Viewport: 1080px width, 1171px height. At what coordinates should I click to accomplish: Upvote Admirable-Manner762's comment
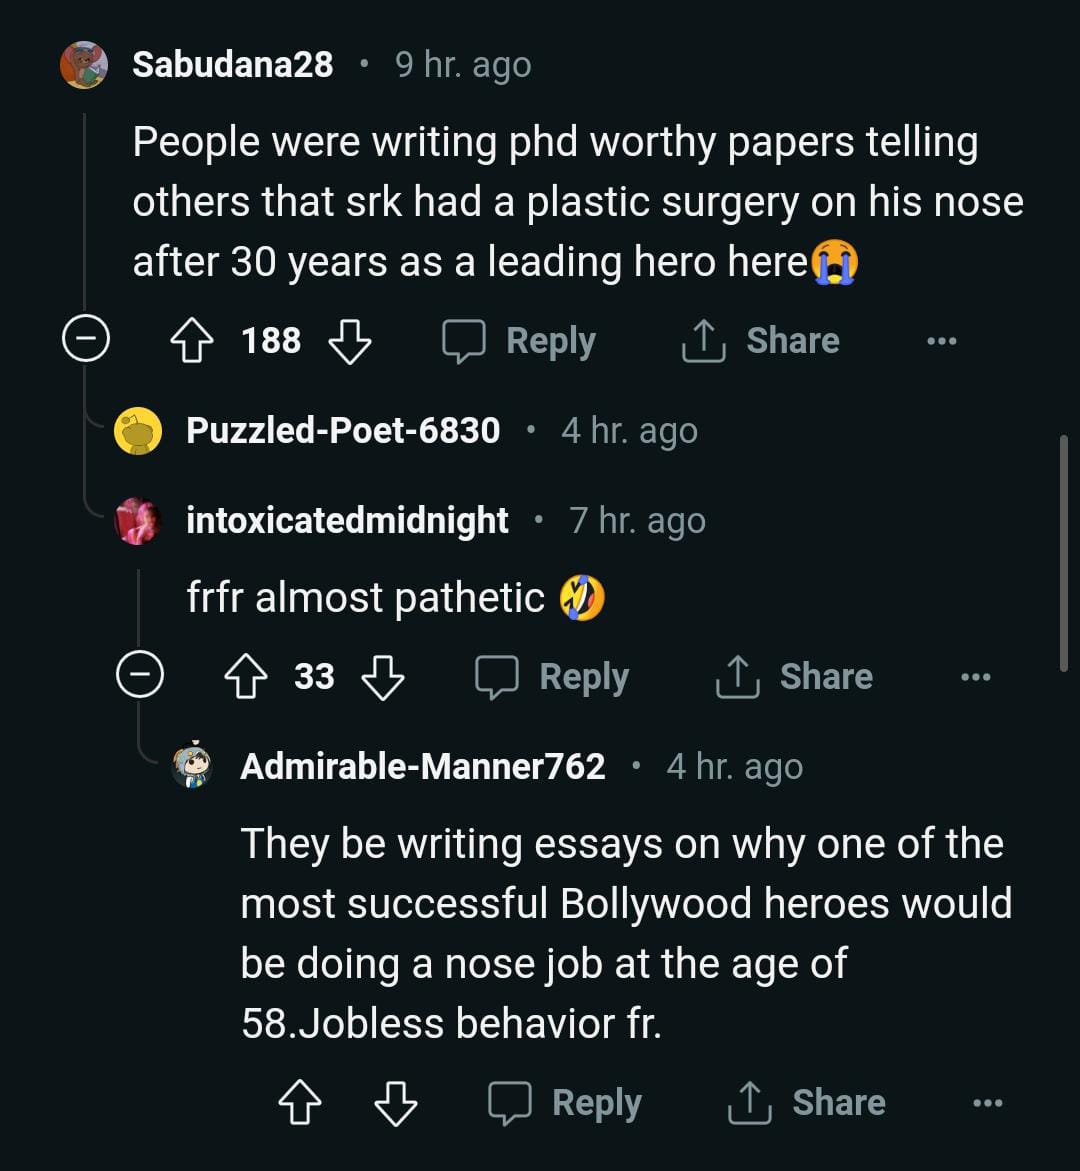299,1103
